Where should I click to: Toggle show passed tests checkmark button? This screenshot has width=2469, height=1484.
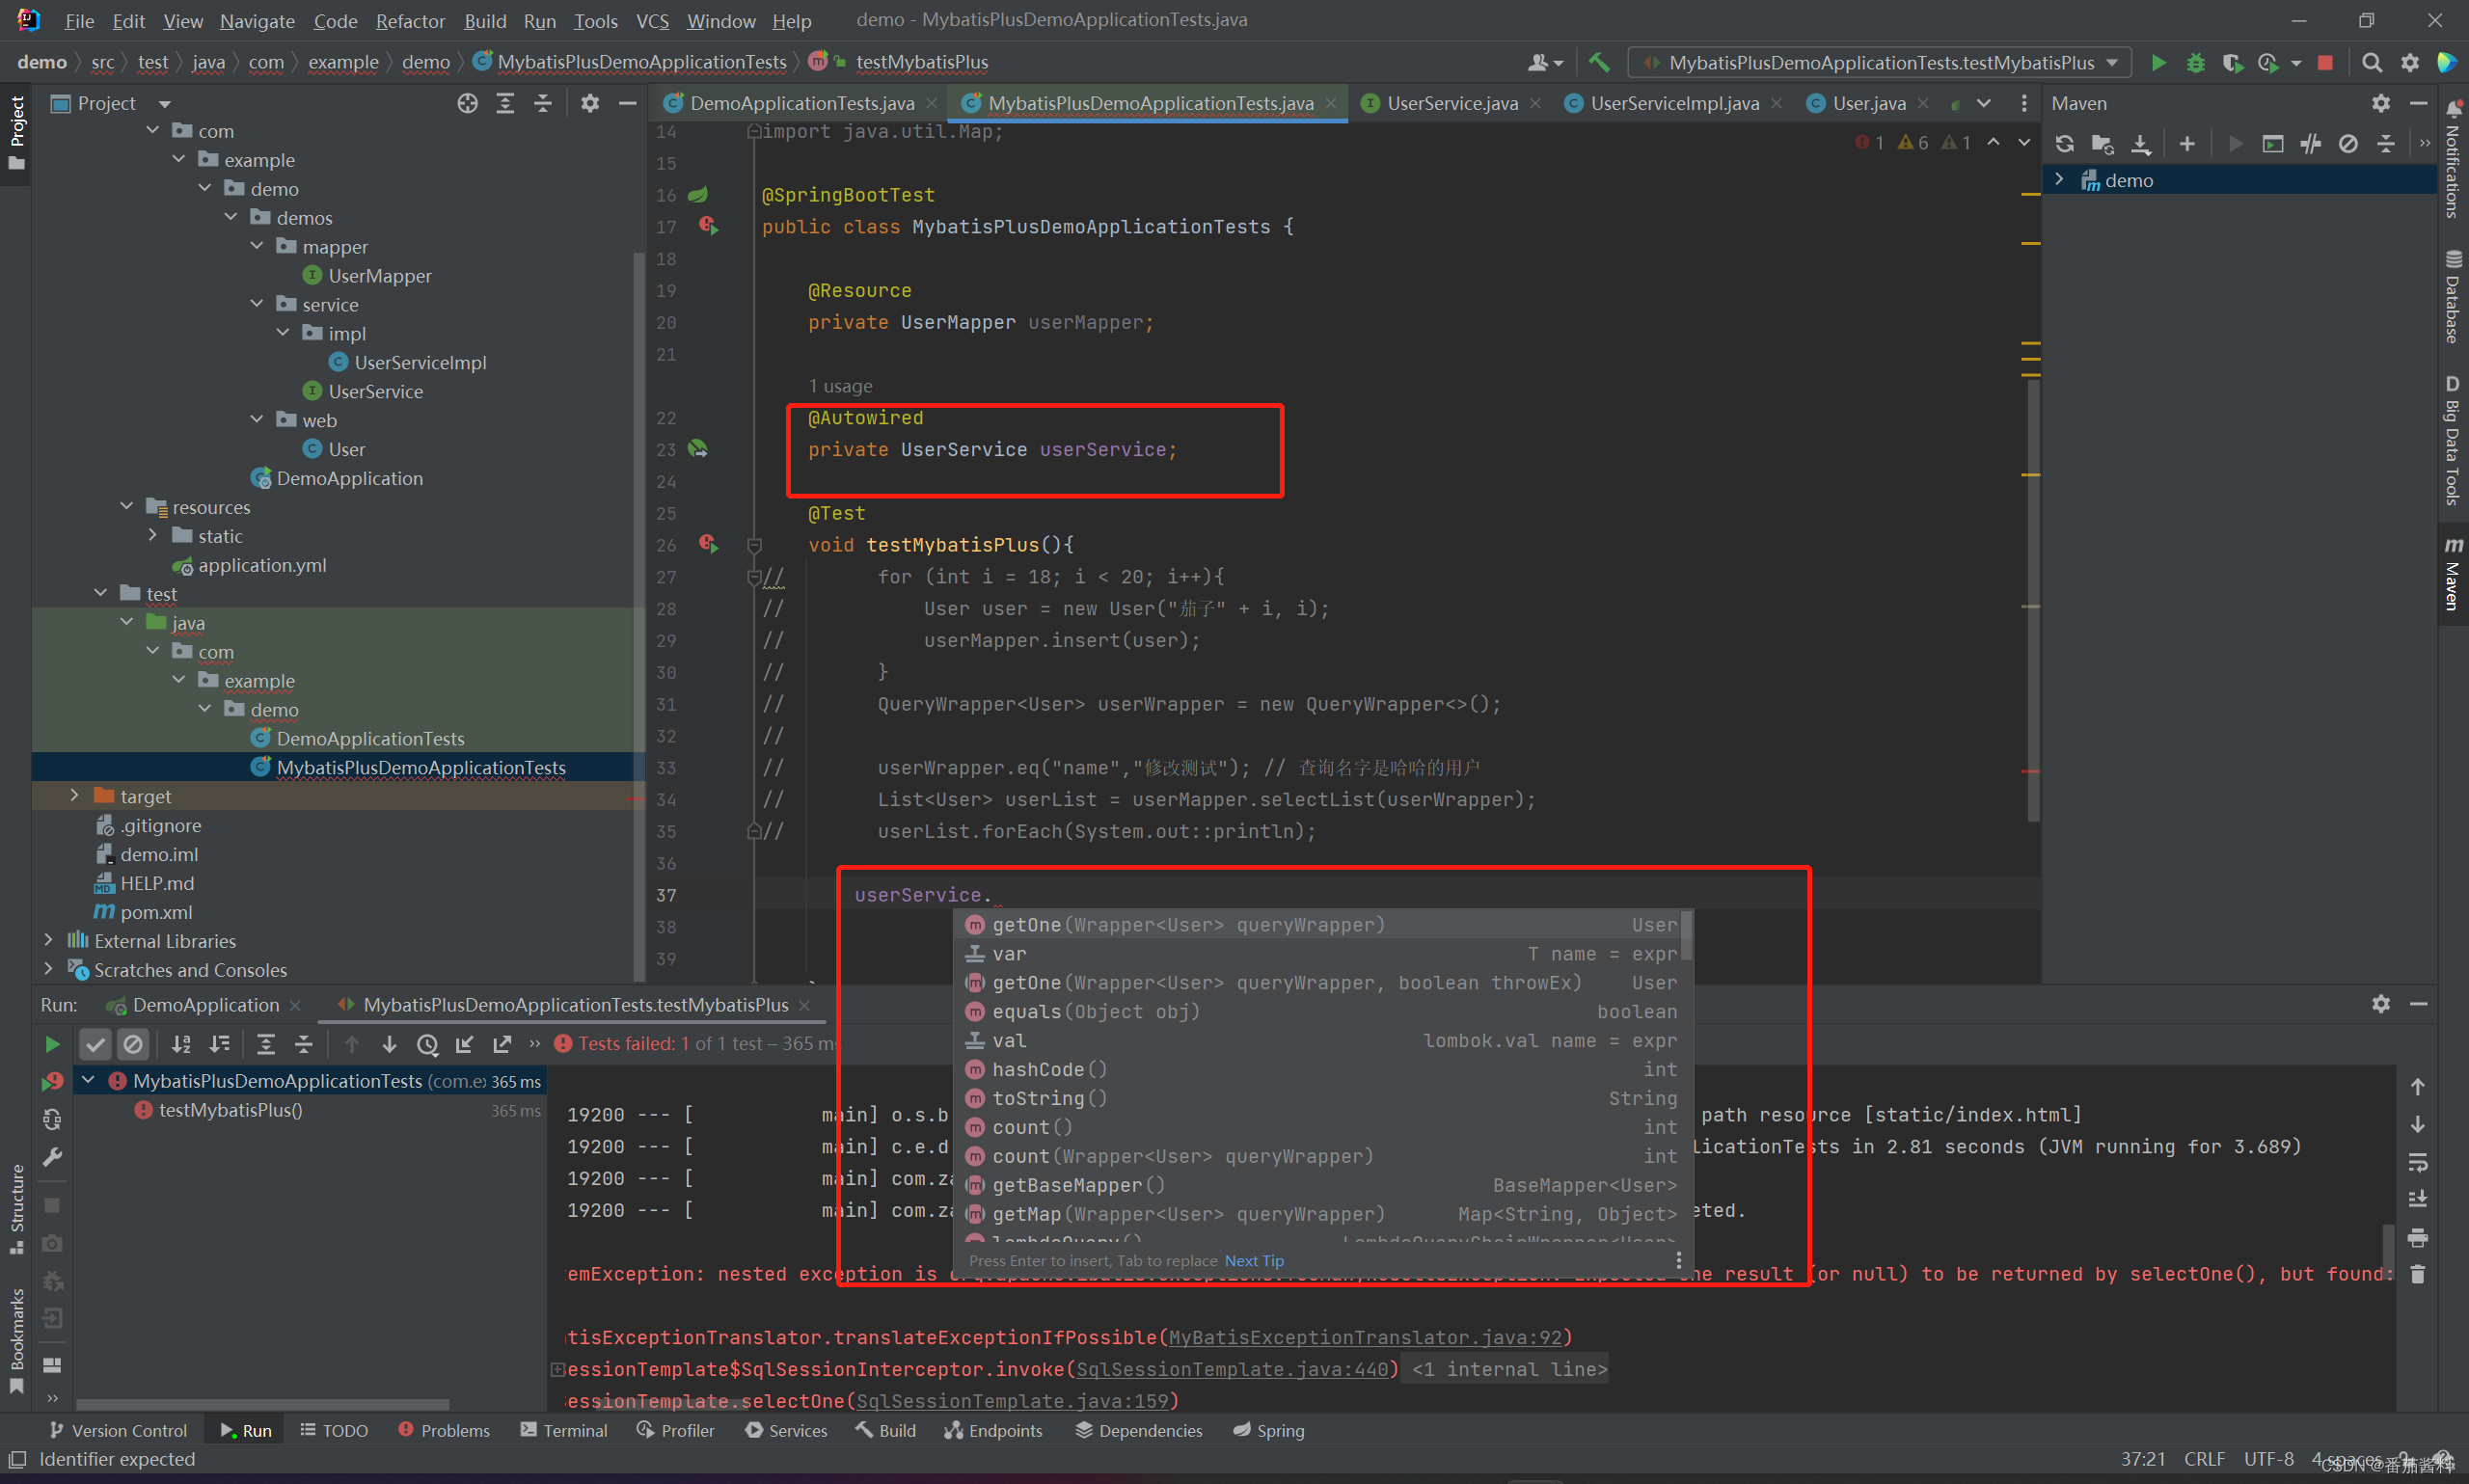click(95, 1044)
